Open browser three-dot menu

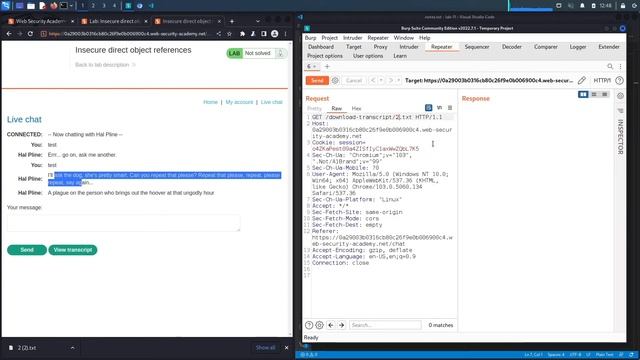(285, 34)
